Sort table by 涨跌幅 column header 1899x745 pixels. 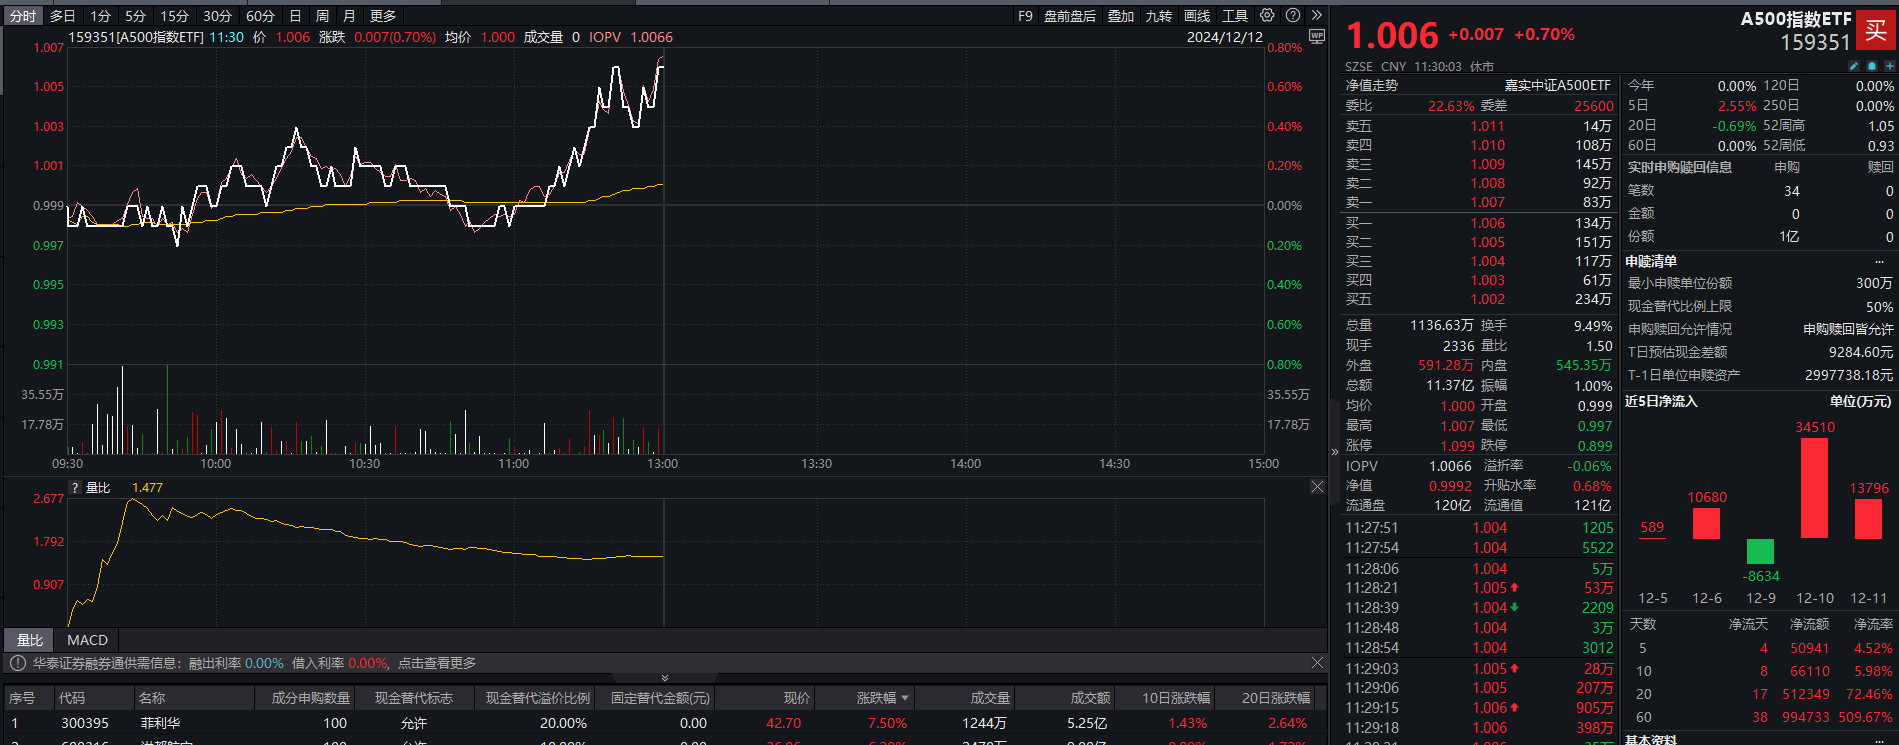(x=882, y=698)
